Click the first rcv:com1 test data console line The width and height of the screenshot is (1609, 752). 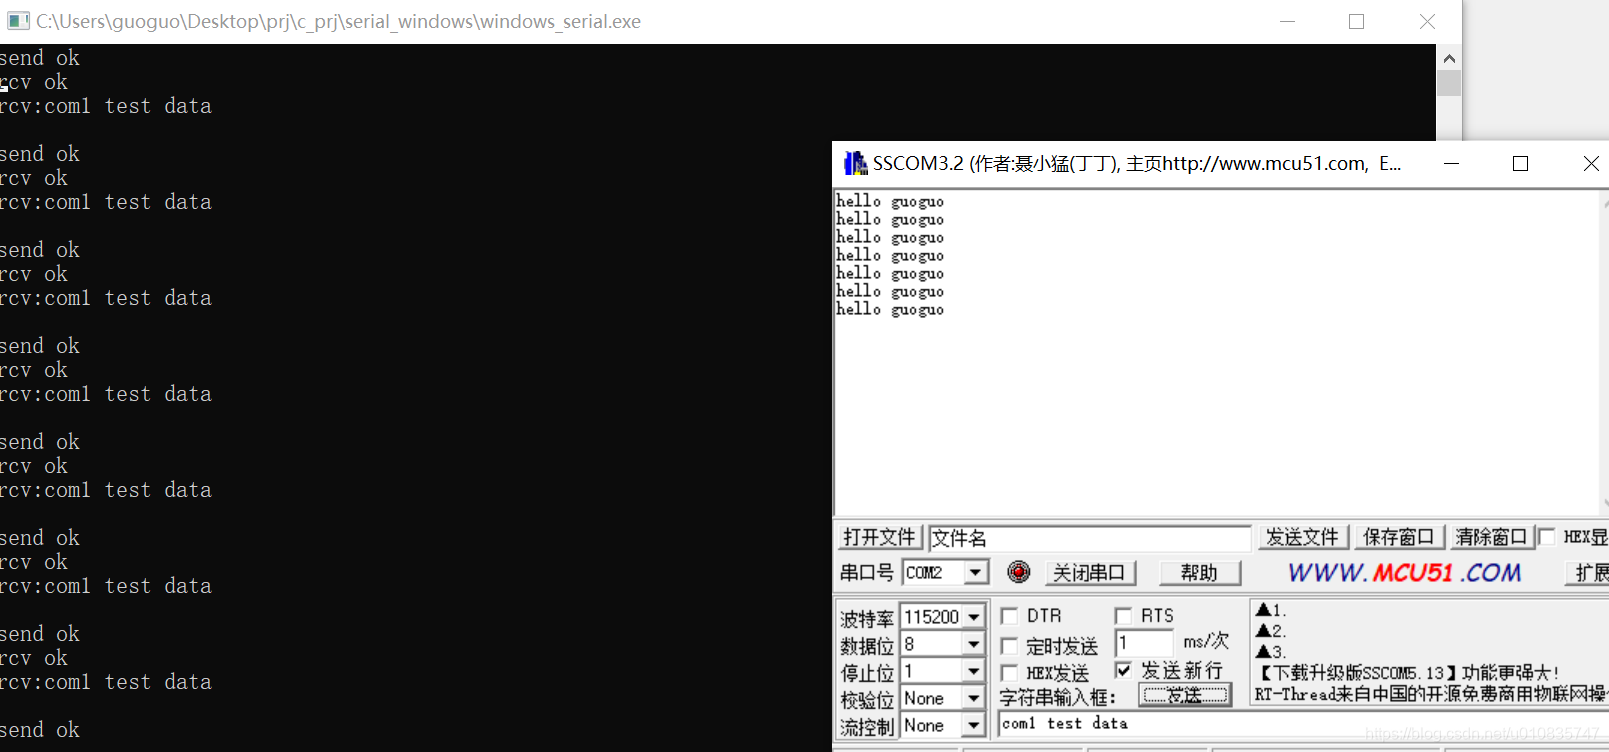pos(106,106)
